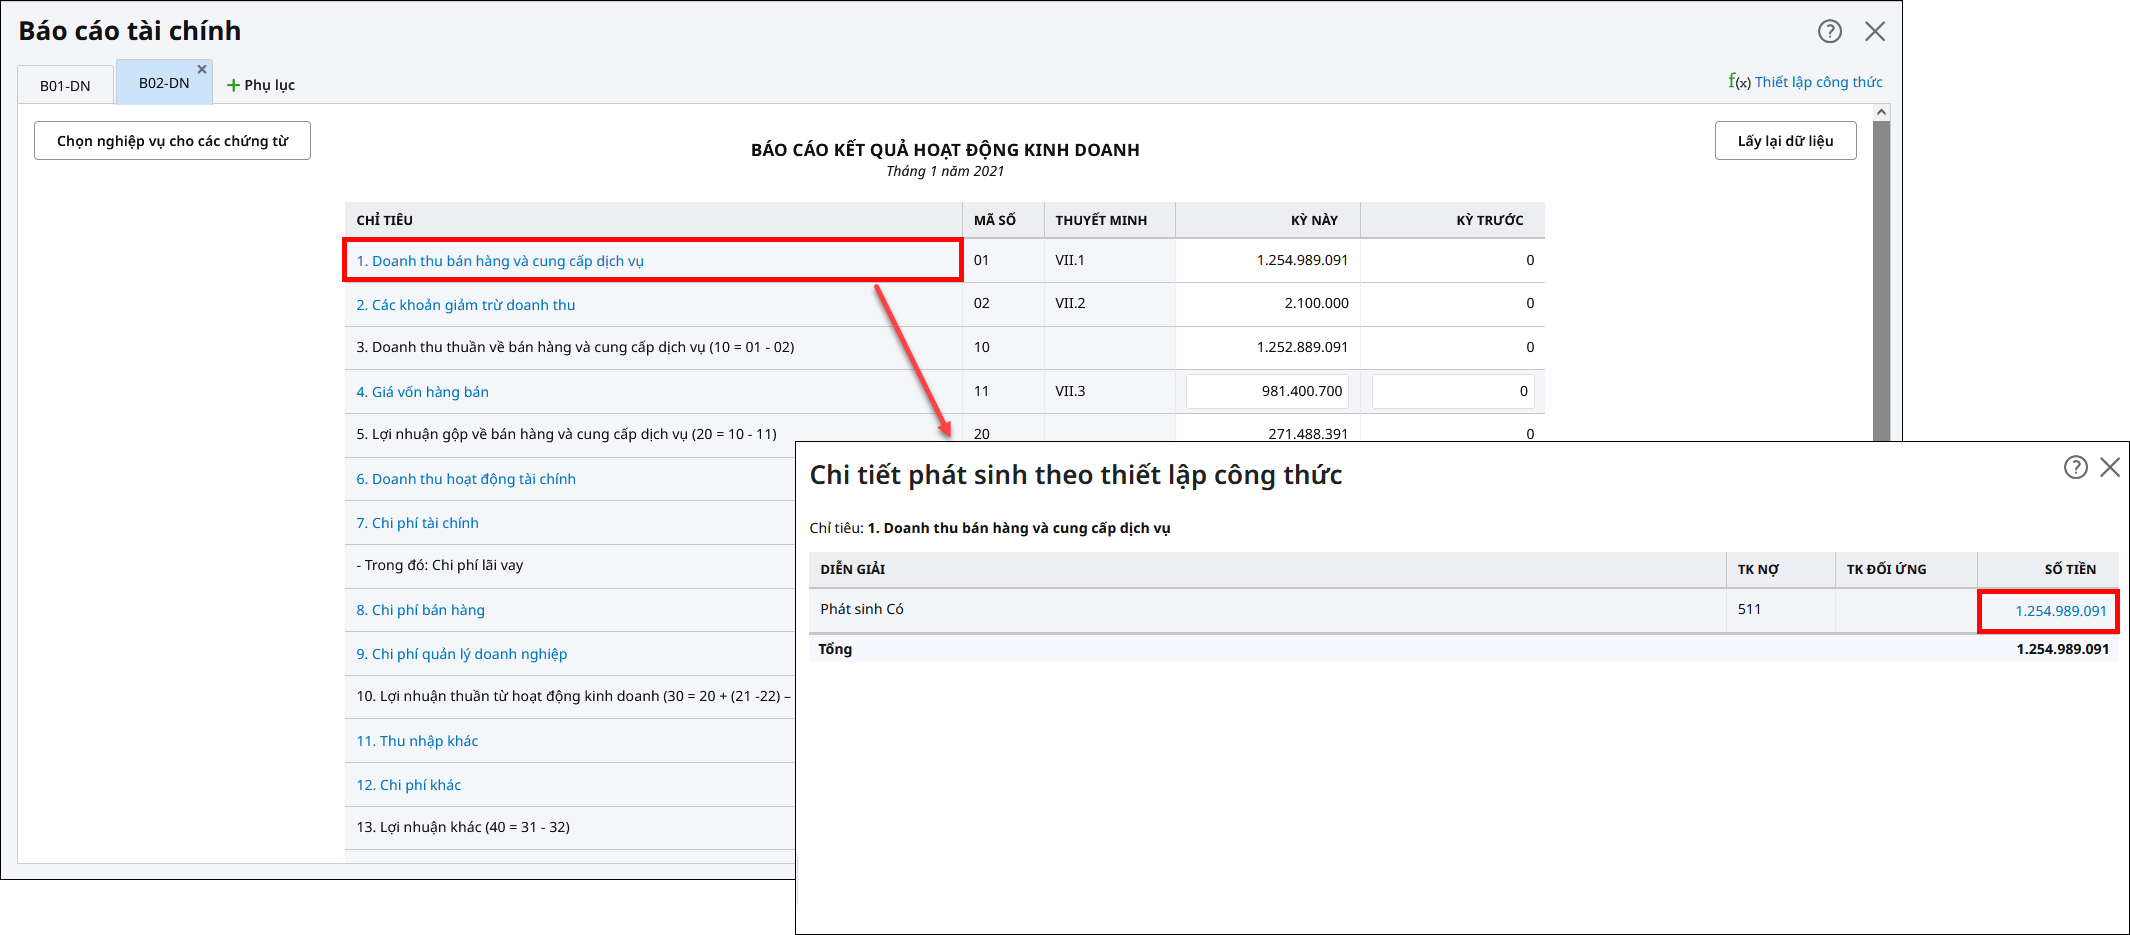
Task: Switch to the B01-DN tab
Action: coord(65,86)
